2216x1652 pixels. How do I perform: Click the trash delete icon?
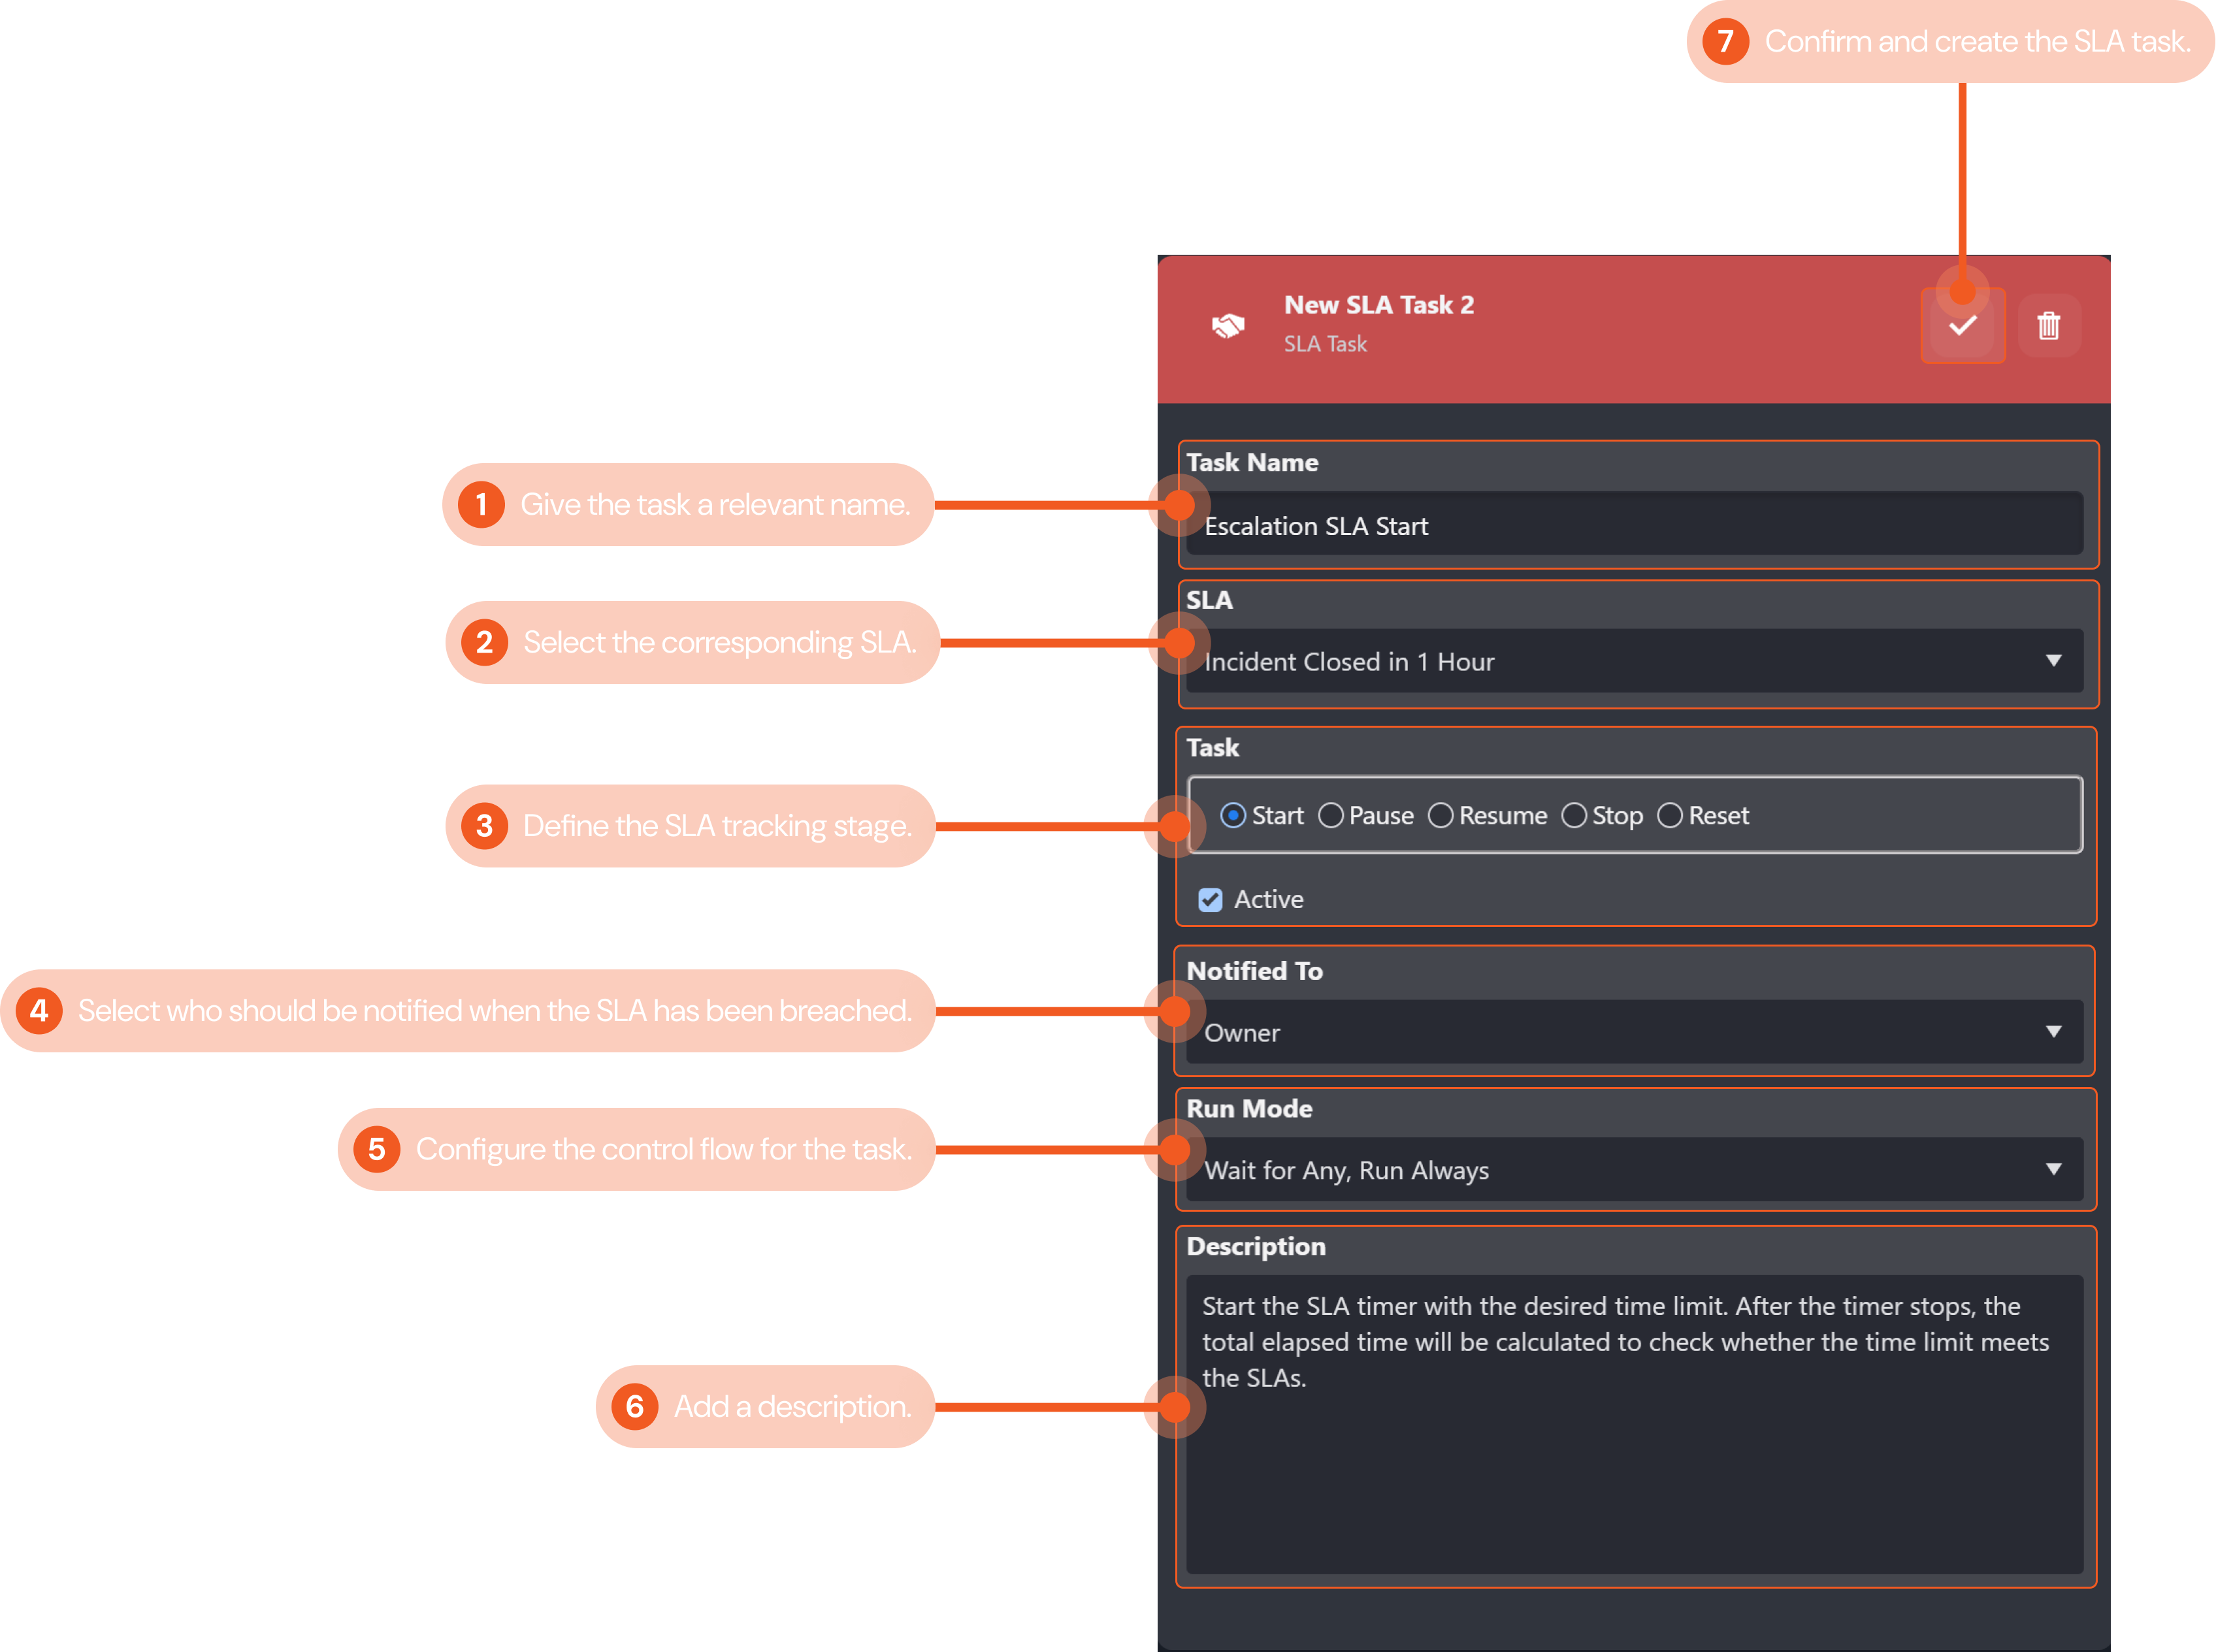coord(2048,326)
